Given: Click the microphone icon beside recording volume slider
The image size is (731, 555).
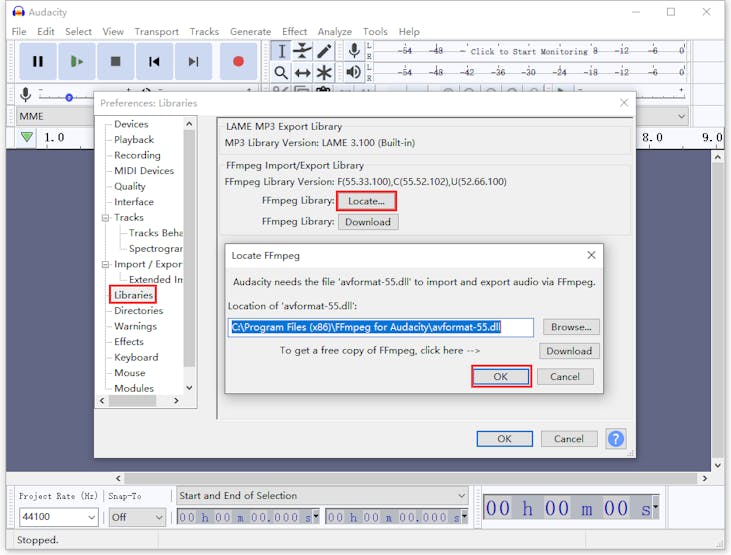Looking at the screenshot, I should point(26,95).
